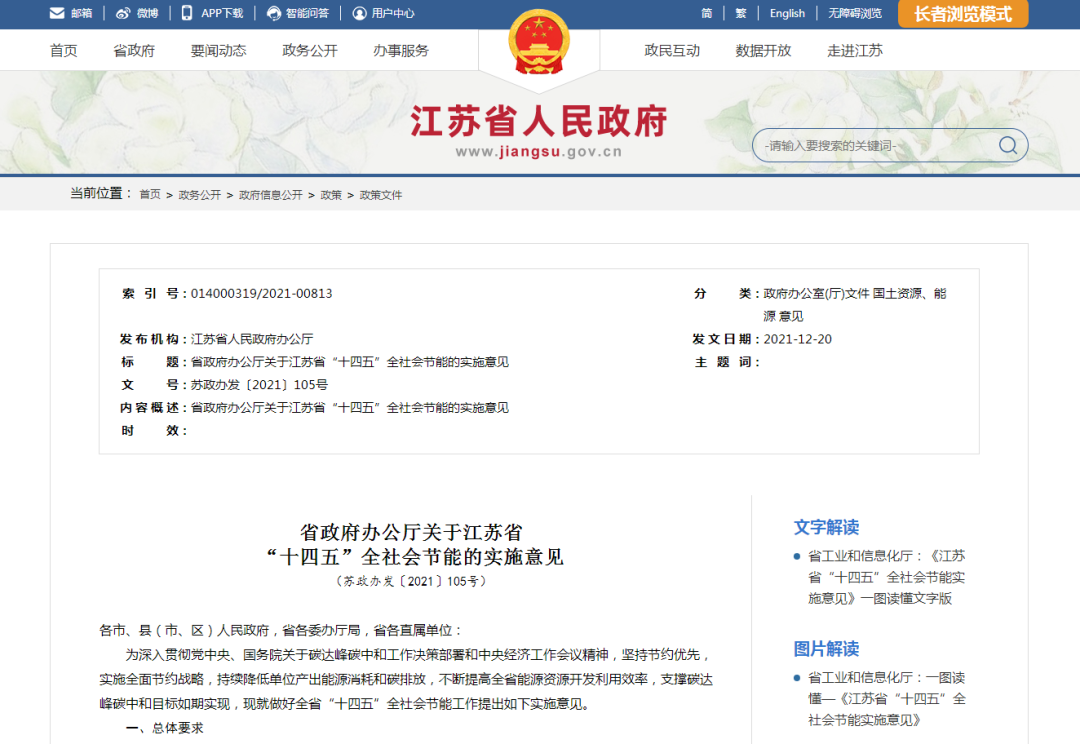Click the search magnifier icon
This screenshot has height=744, width=1080.
pos(1006,145)
